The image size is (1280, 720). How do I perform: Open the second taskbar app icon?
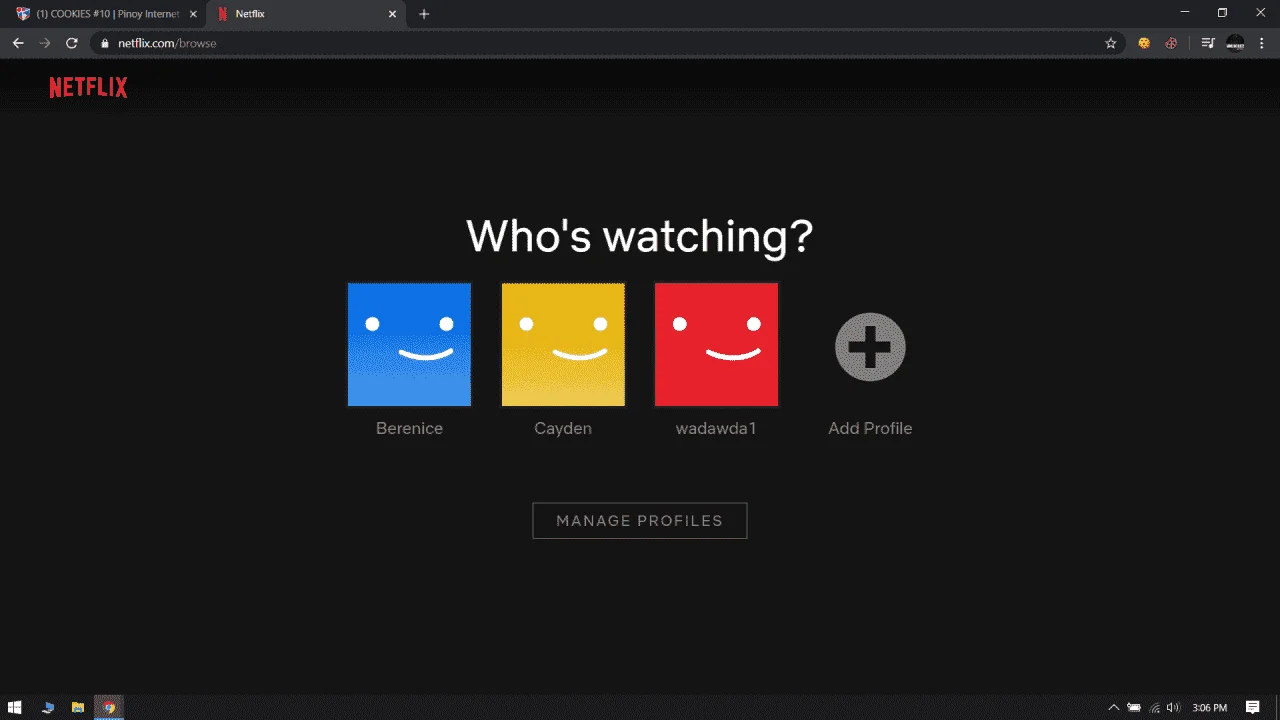tap(47, 708)
